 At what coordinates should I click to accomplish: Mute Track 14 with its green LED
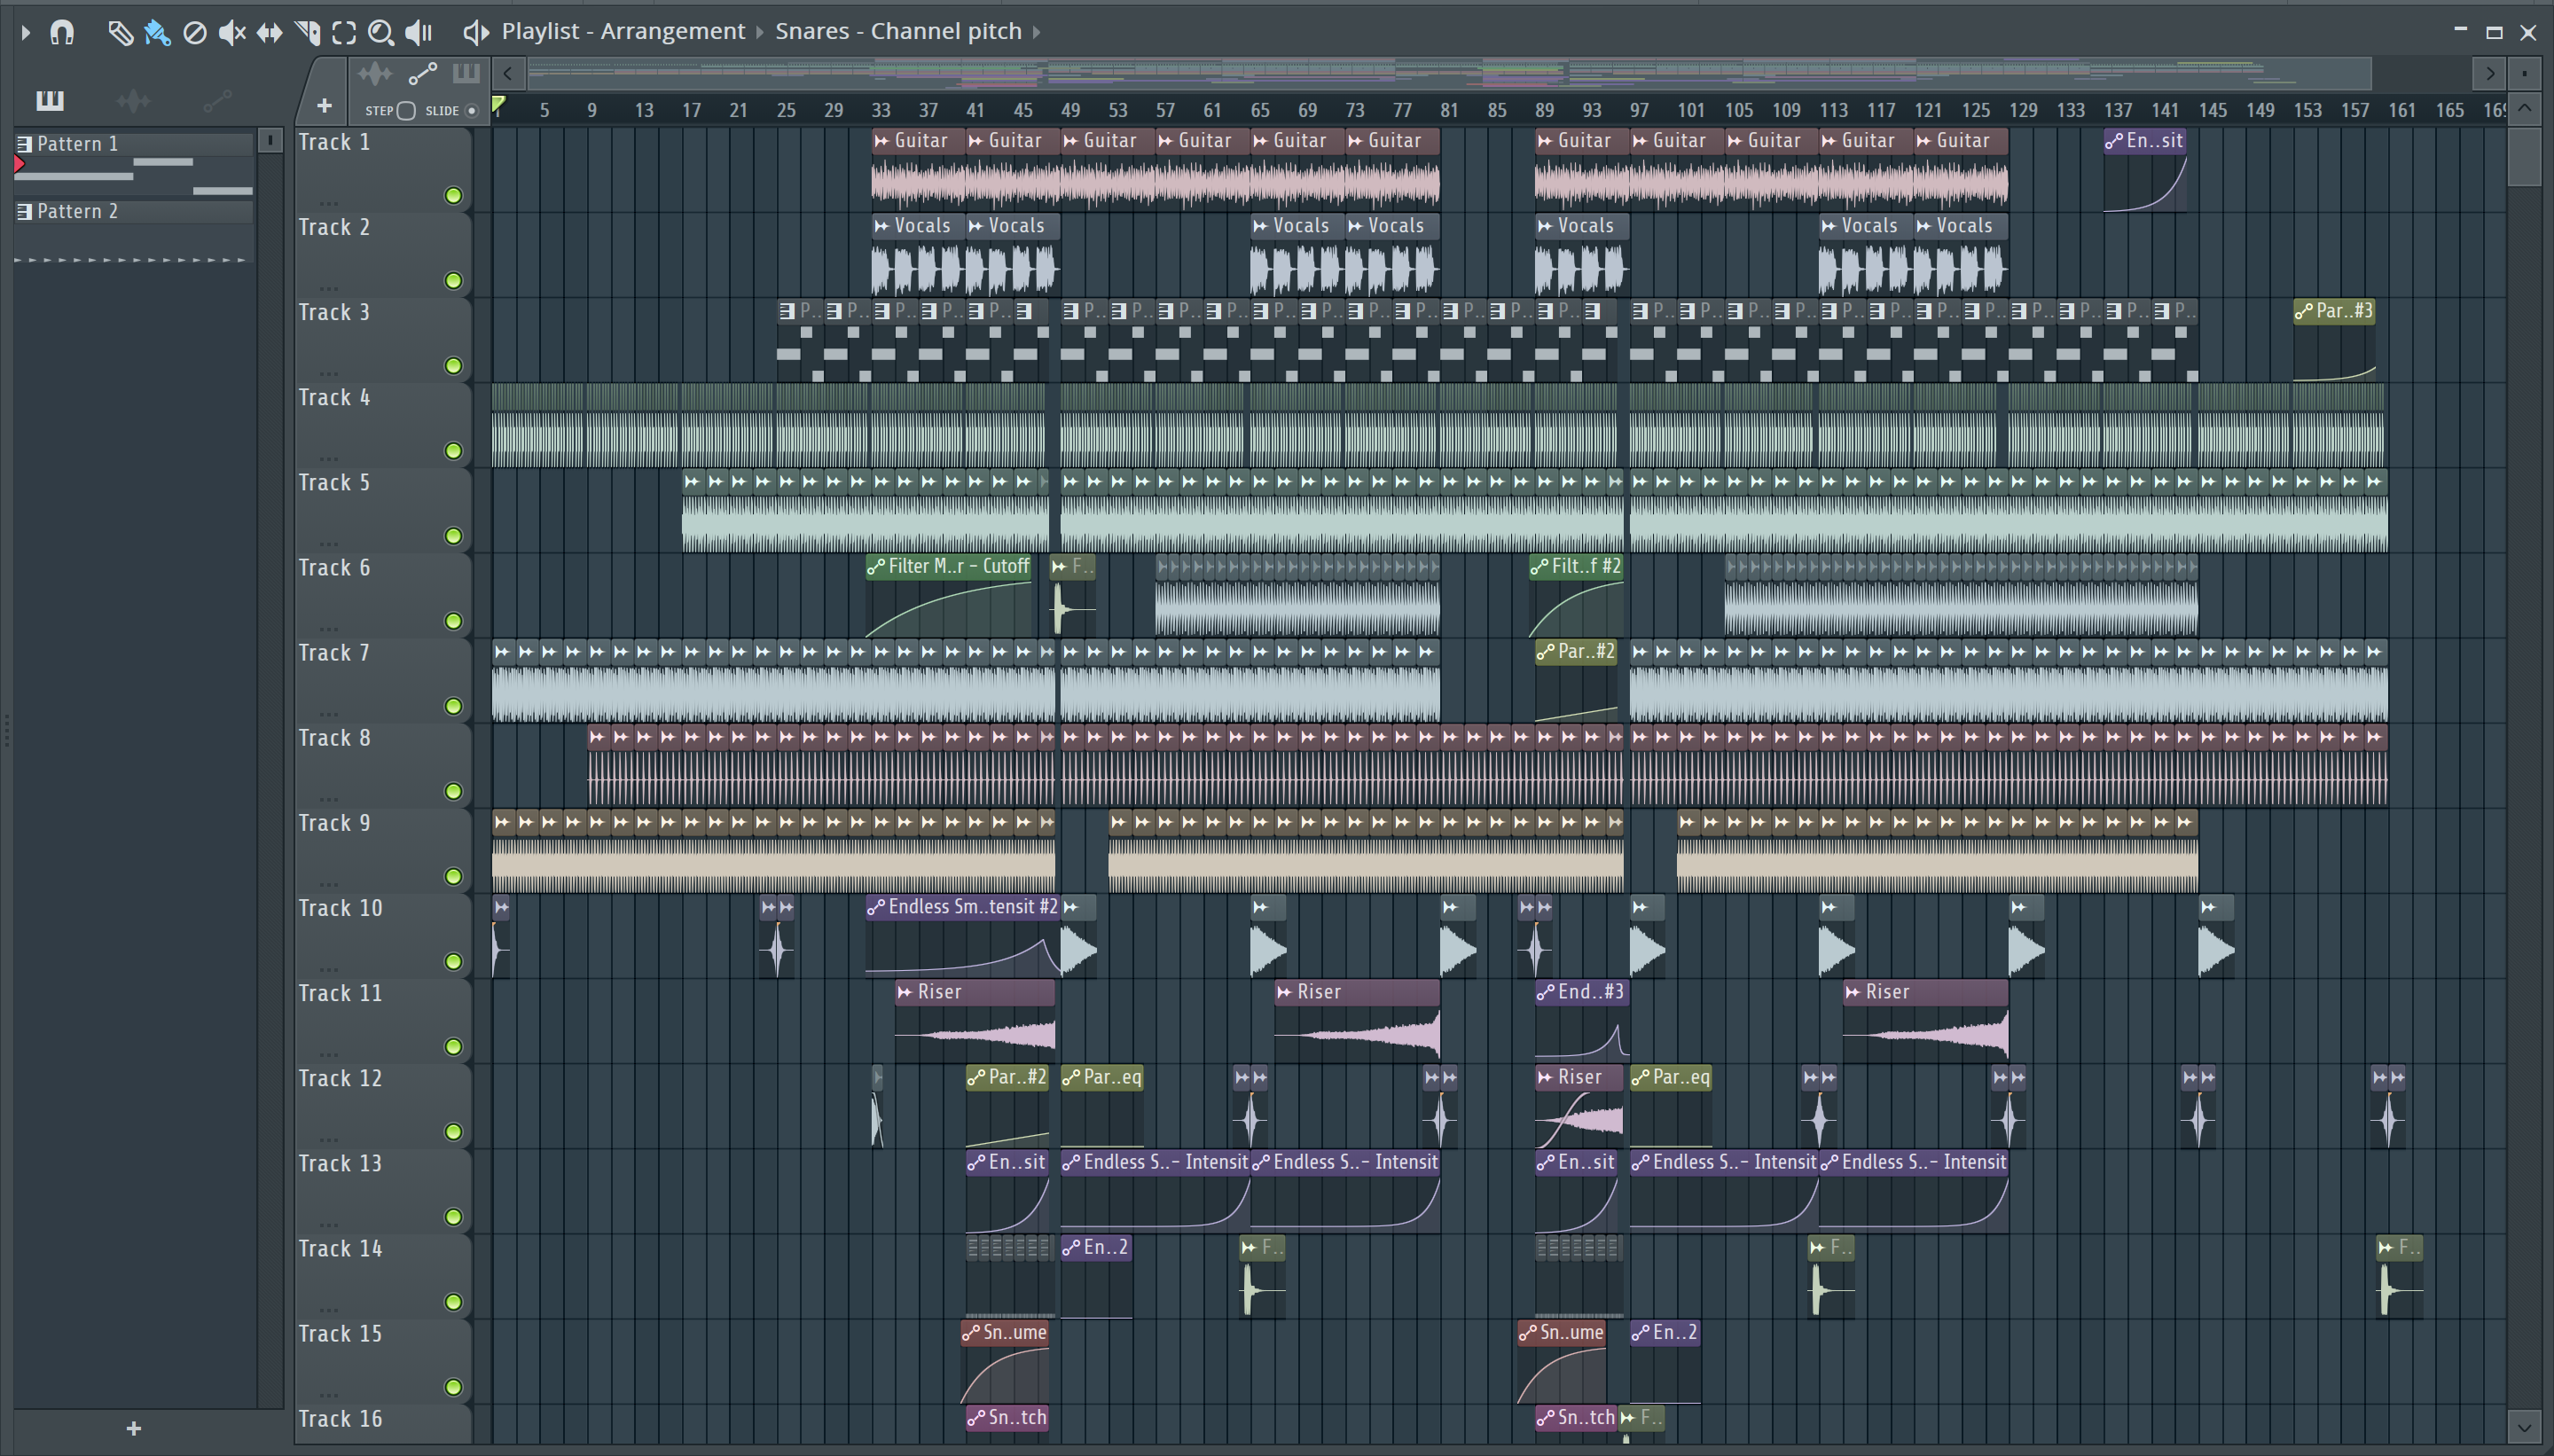point(453,1302)
